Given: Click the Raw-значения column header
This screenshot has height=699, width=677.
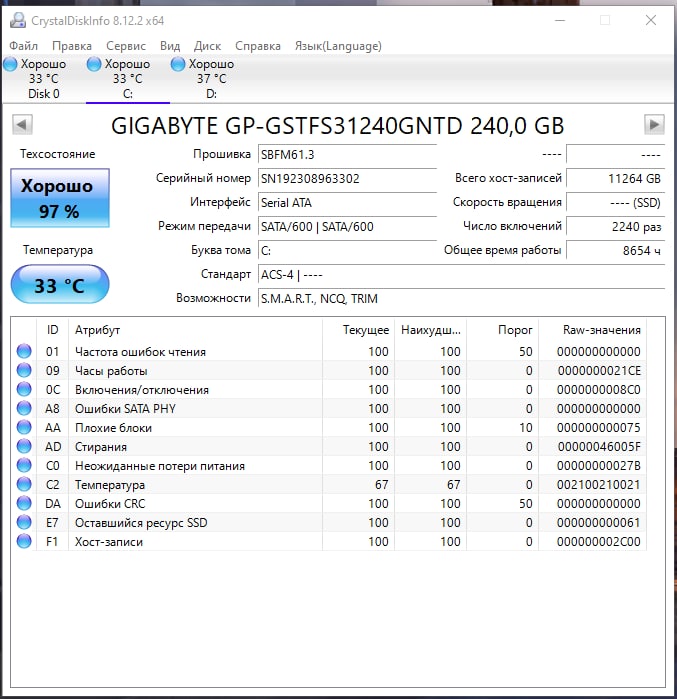Looking at the screenshot, I should tap(593, 330).
